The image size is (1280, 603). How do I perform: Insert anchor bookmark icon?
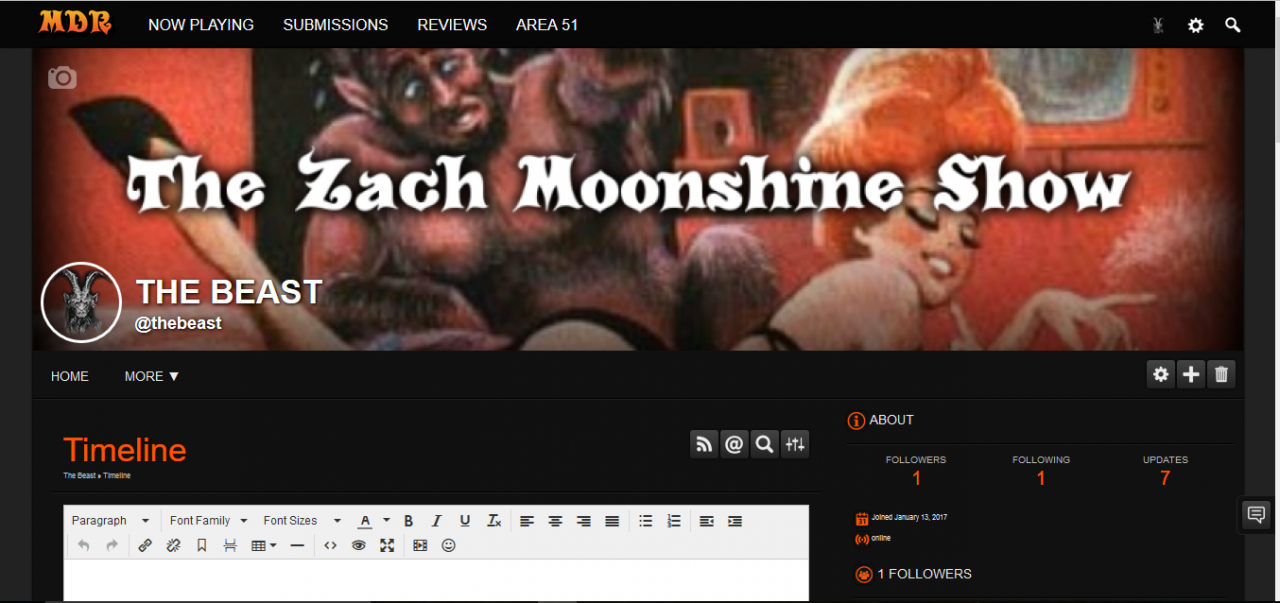click(201, 546)
